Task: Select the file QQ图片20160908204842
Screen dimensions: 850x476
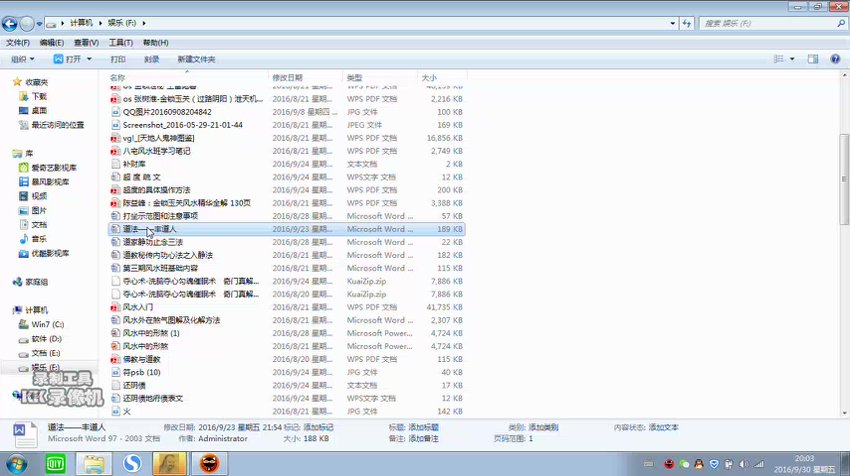Action: [167, 112]
